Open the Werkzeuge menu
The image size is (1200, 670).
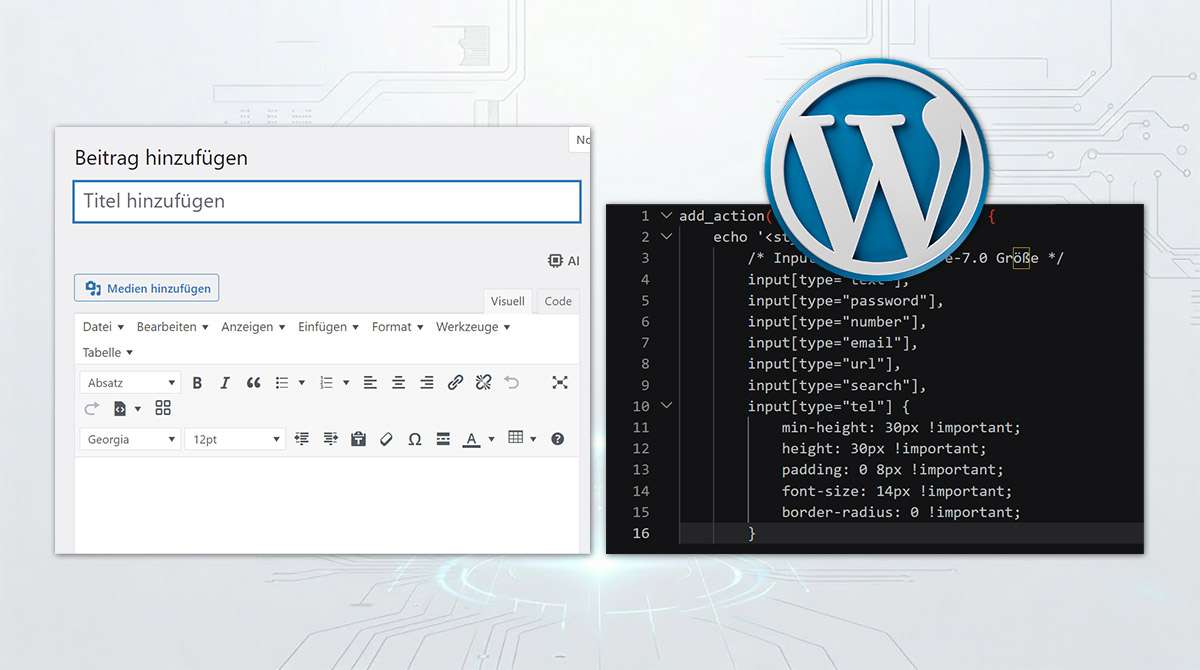tap(473, 327)
